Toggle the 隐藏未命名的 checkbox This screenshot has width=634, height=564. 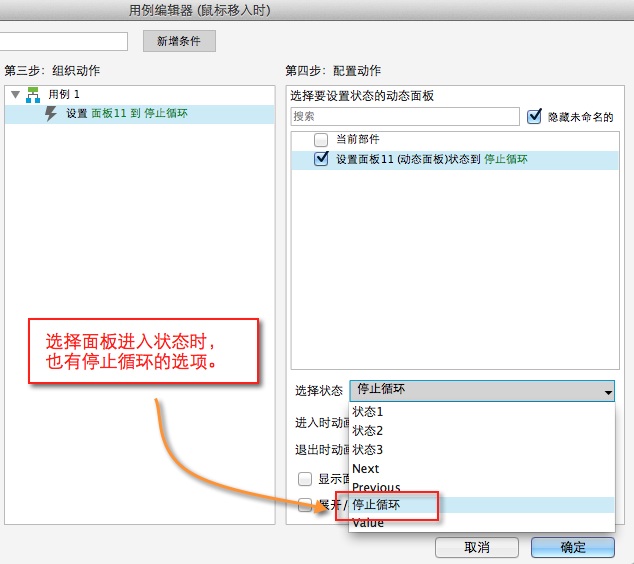tap(534, 116)
